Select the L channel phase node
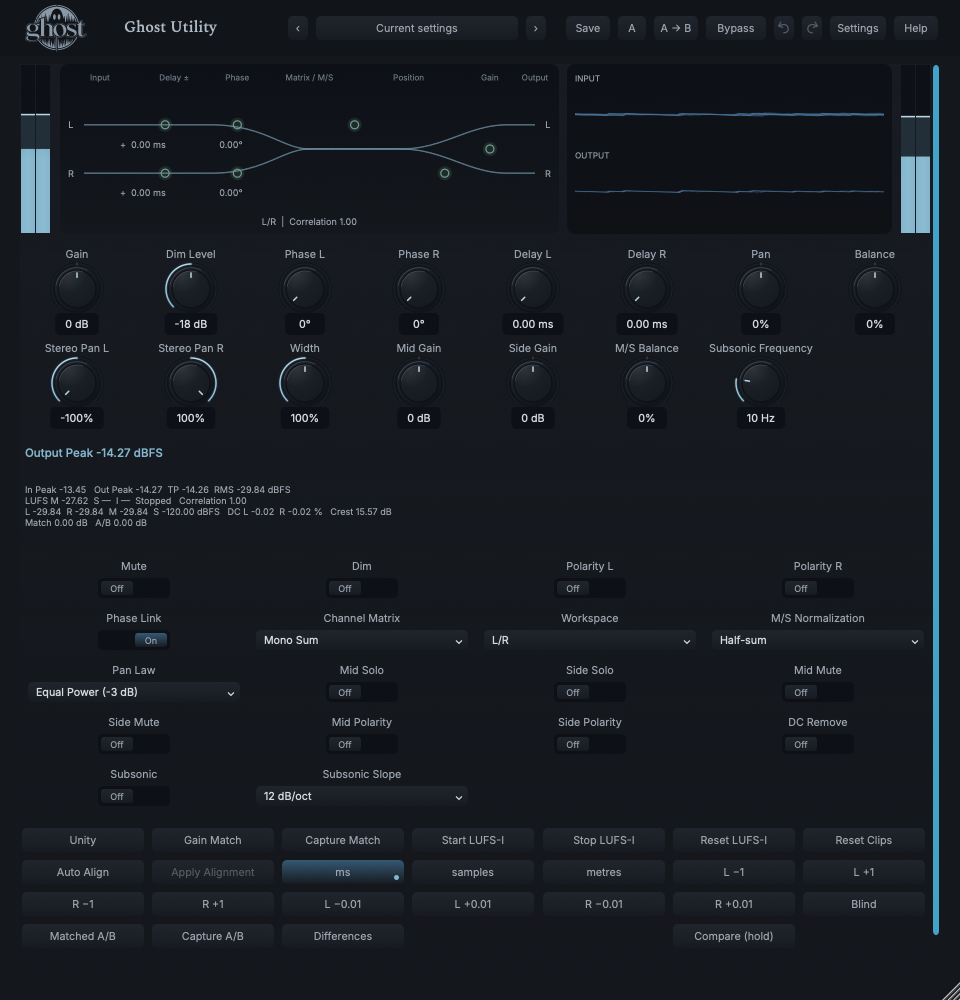Screen dimensions: 960x1000 [x=237, y=125]
